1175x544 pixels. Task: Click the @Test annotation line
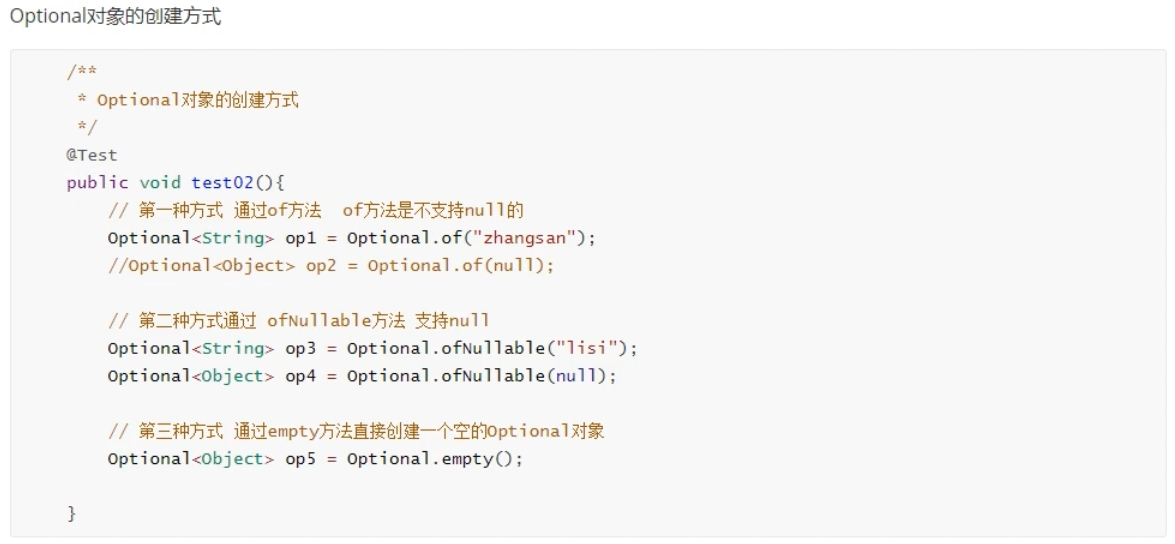(92, 155)
